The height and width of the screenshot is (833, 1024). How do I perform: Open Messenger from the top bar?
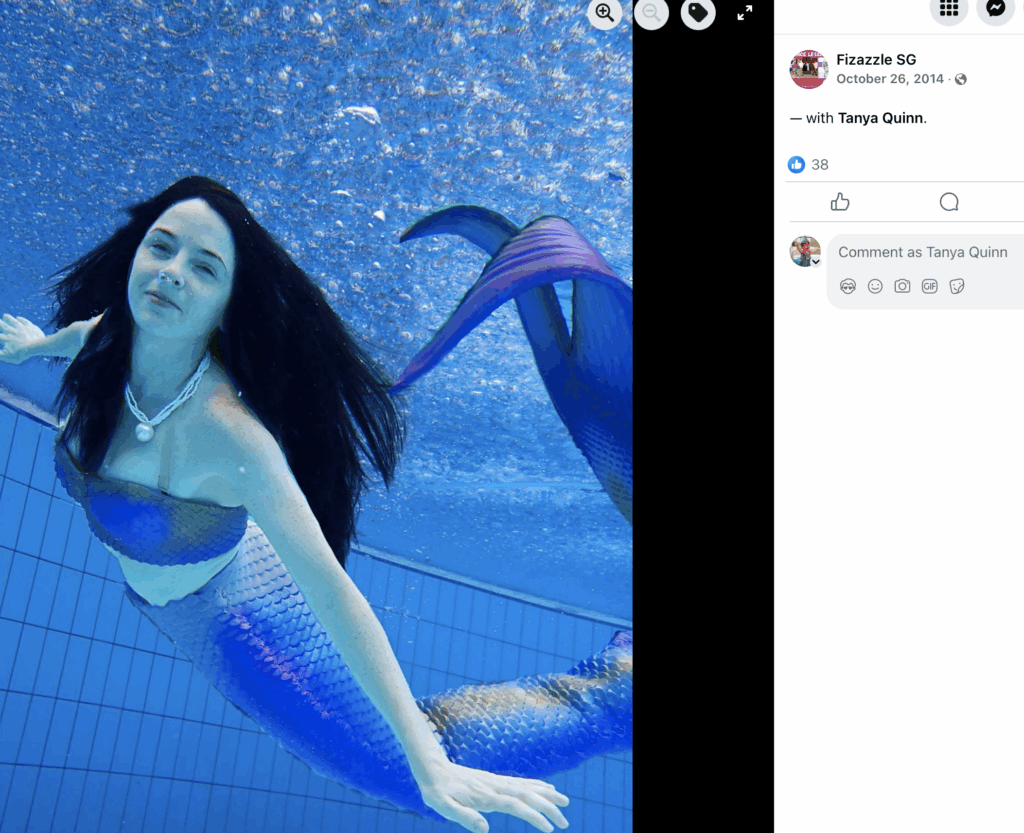click(996, 8)
